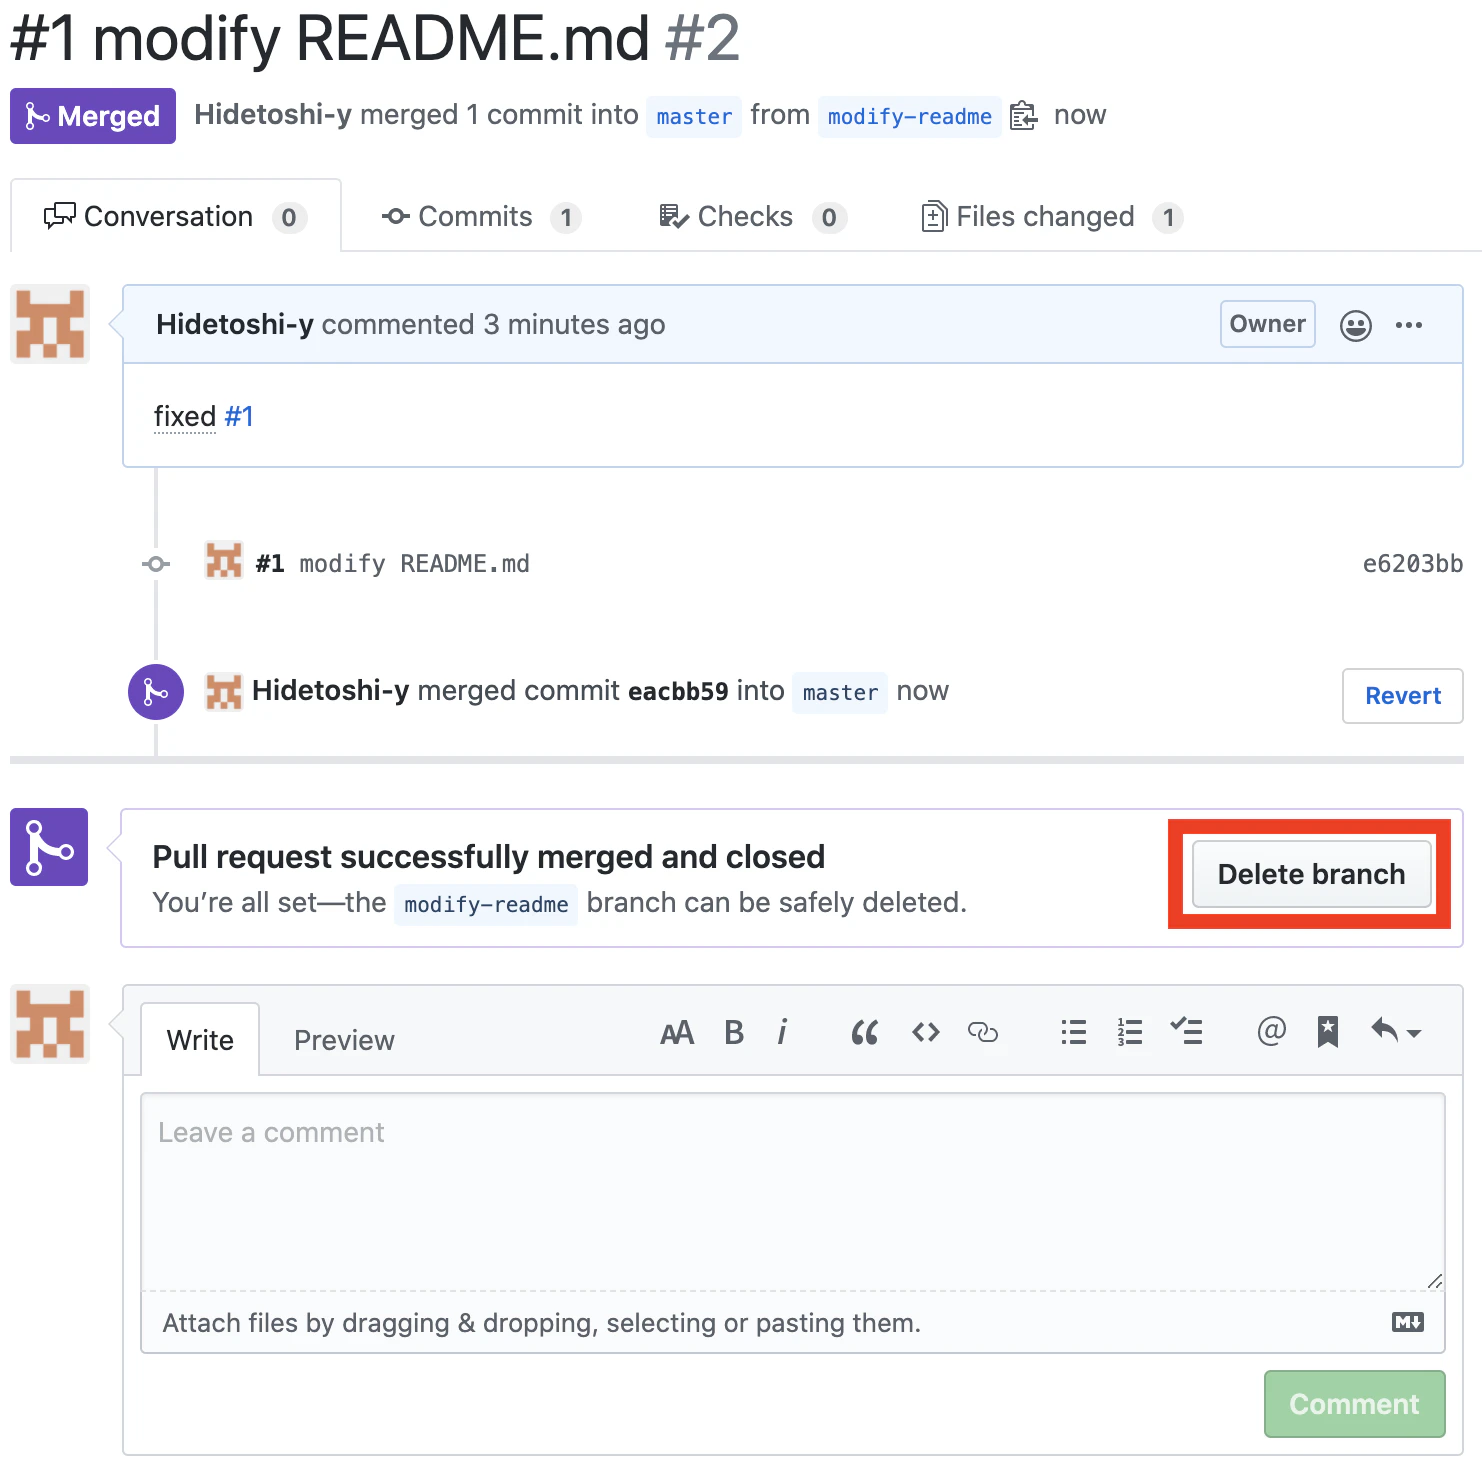The width and height of the screenshot is (1482, 1468).
Task: Click the large purple merge icon by merged notice
Action: tap(49, 847)
